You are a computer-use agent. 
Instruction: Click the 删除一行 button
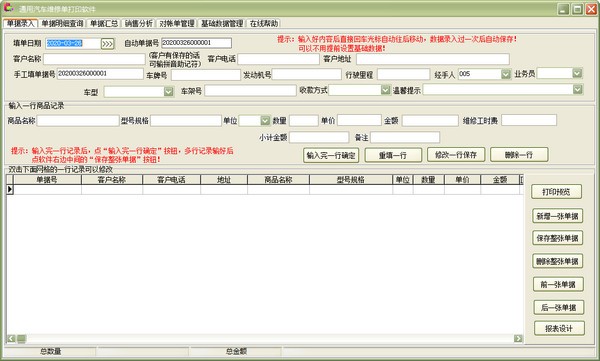[x=519, y=155]
